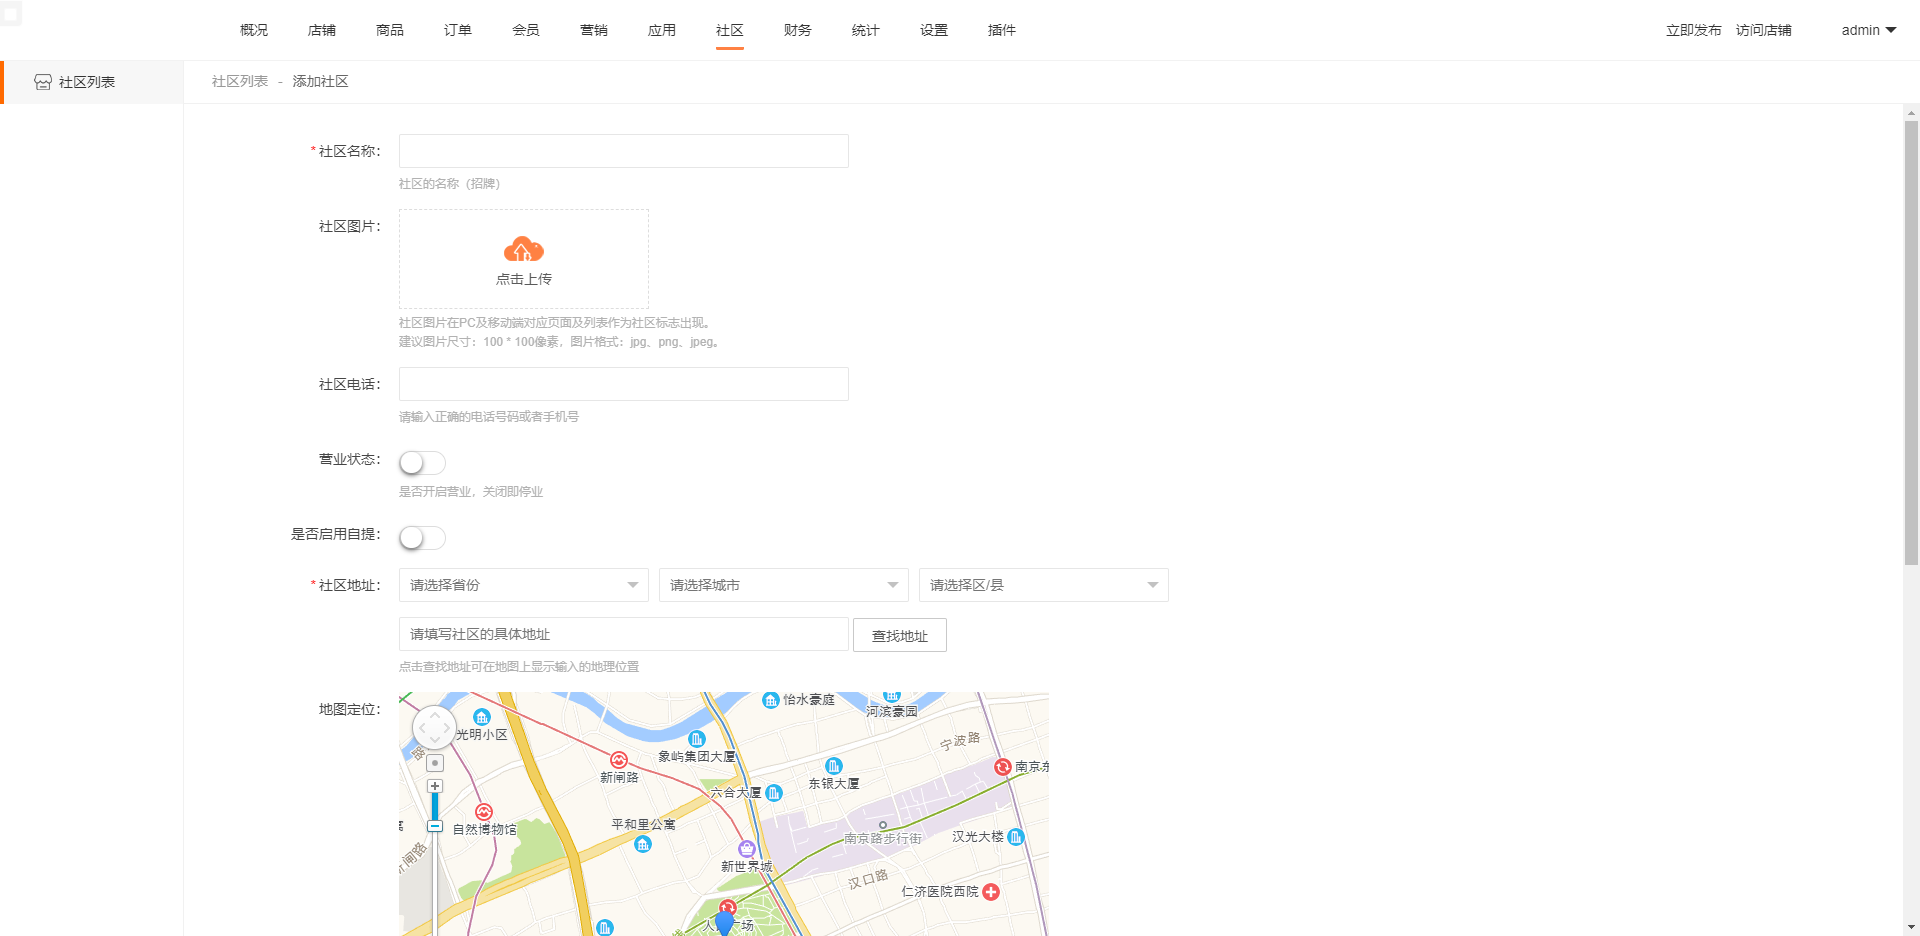Viewport: 1920px width, 936px height.
Task: Click the 社区名称 input field
Action: click(622, 151)
